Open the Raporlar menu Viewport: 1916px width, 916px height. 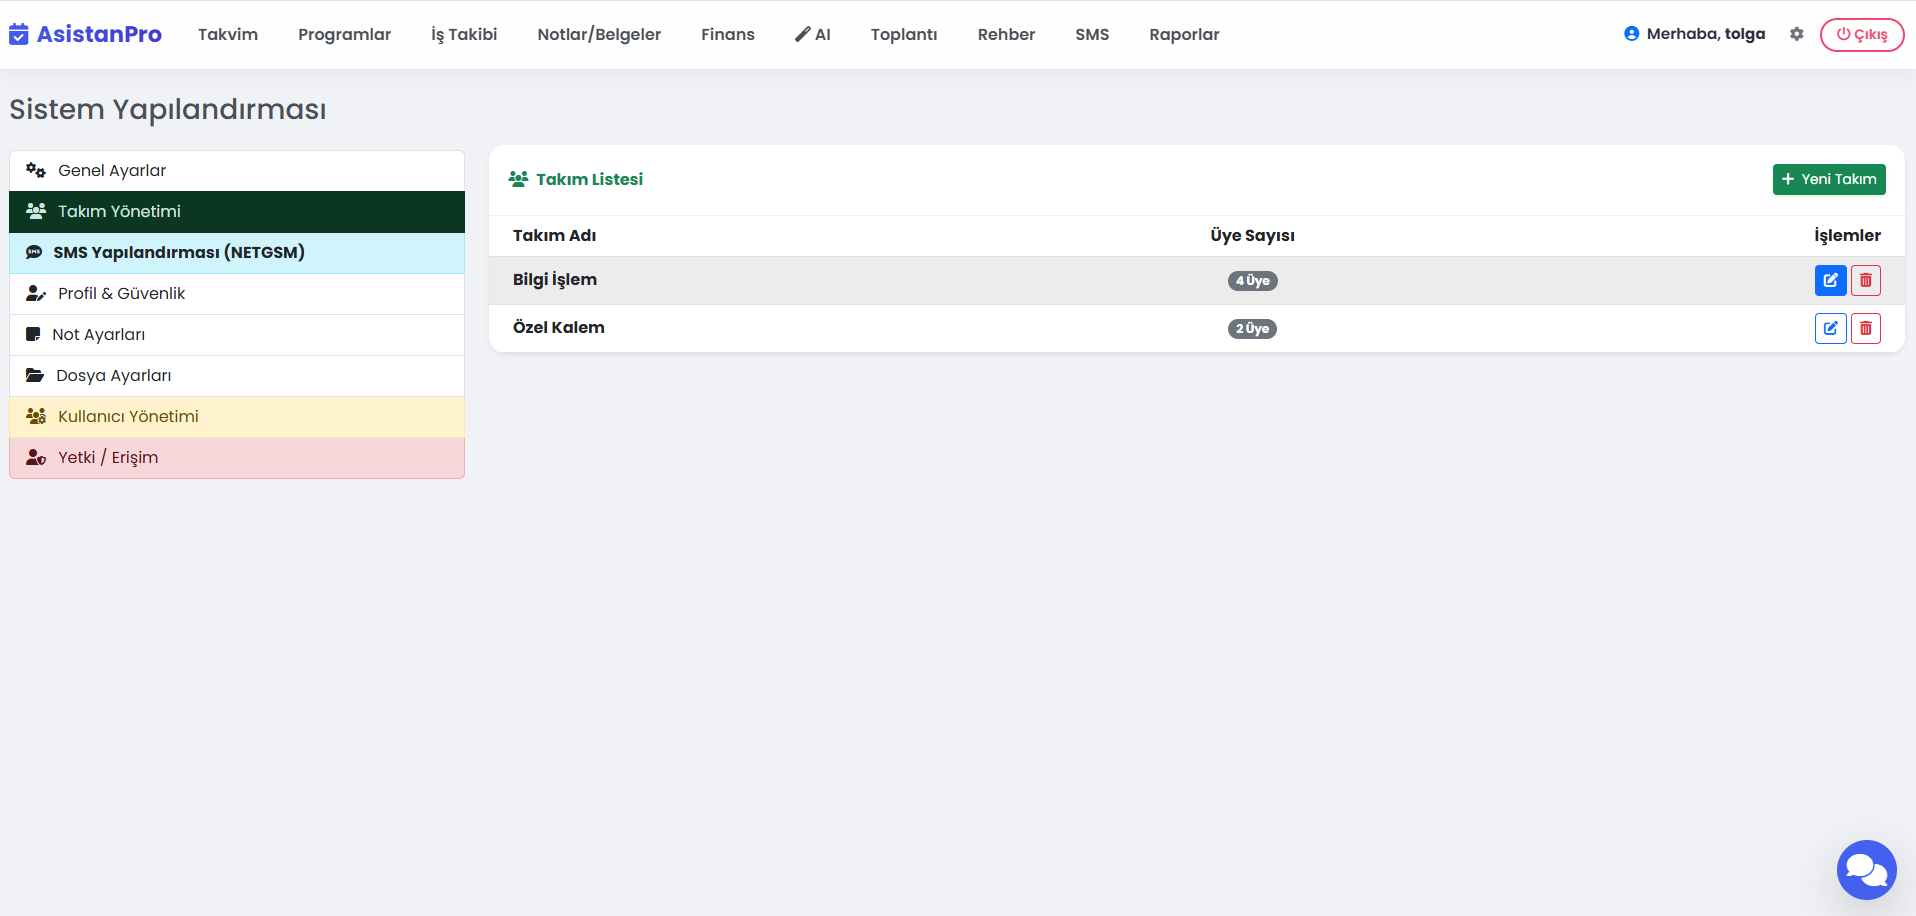[x=1184, y=35]
